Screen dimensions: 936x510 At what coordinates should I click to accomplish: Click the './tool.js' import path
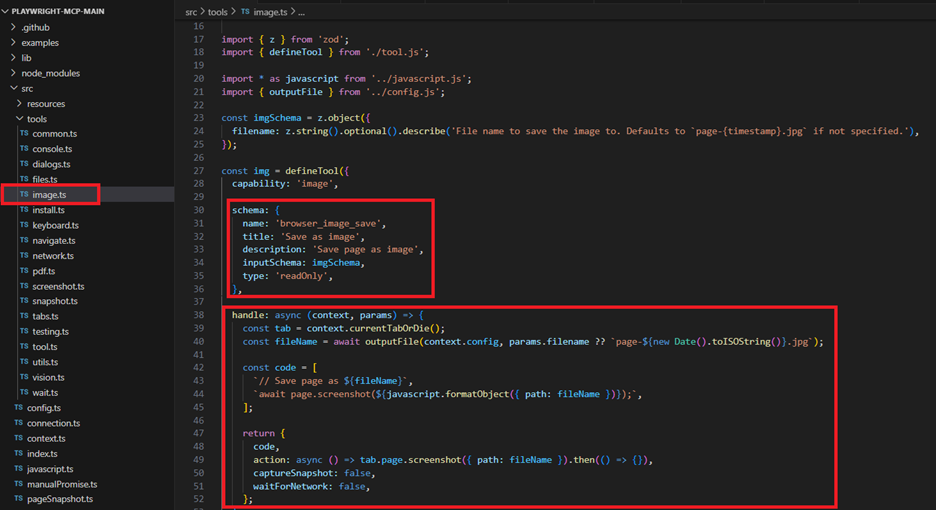398,52
